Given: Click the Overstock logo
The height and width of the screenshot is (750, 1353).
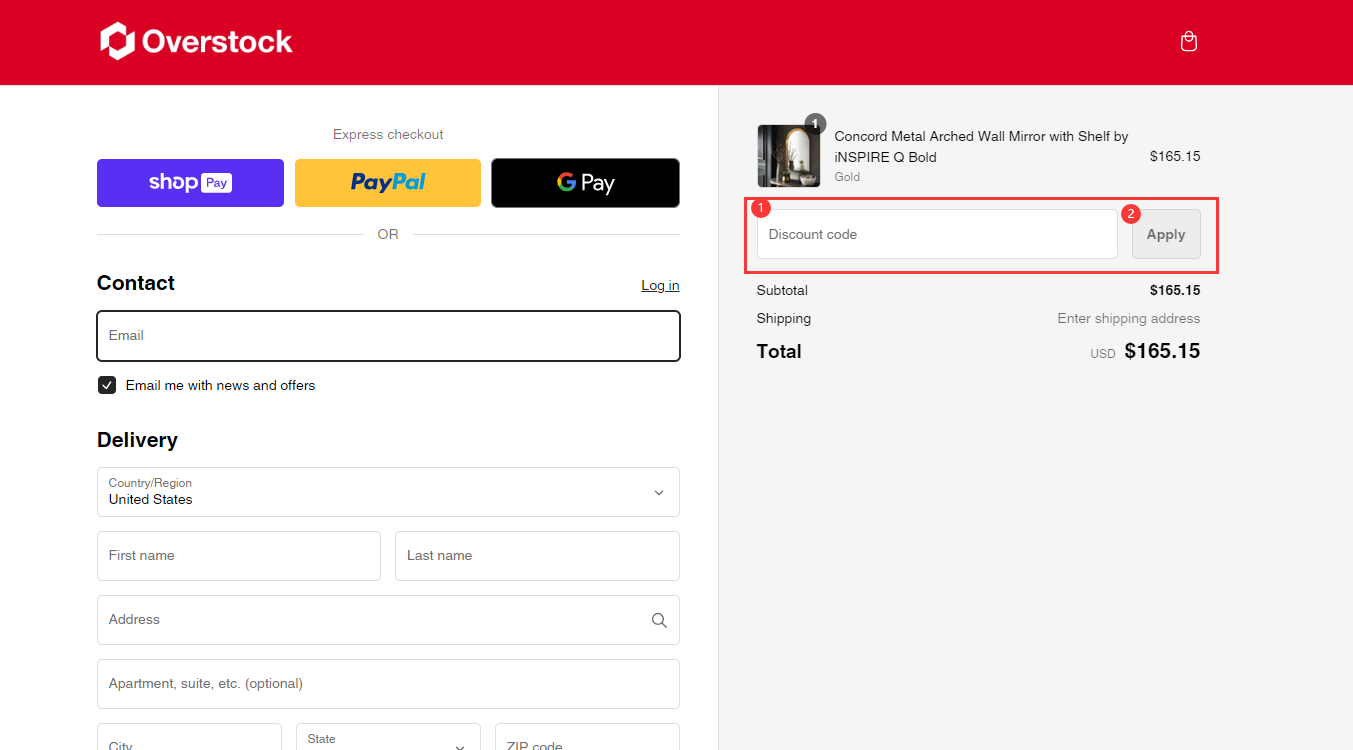Looking at the screenshot, I should coord(196,41).
